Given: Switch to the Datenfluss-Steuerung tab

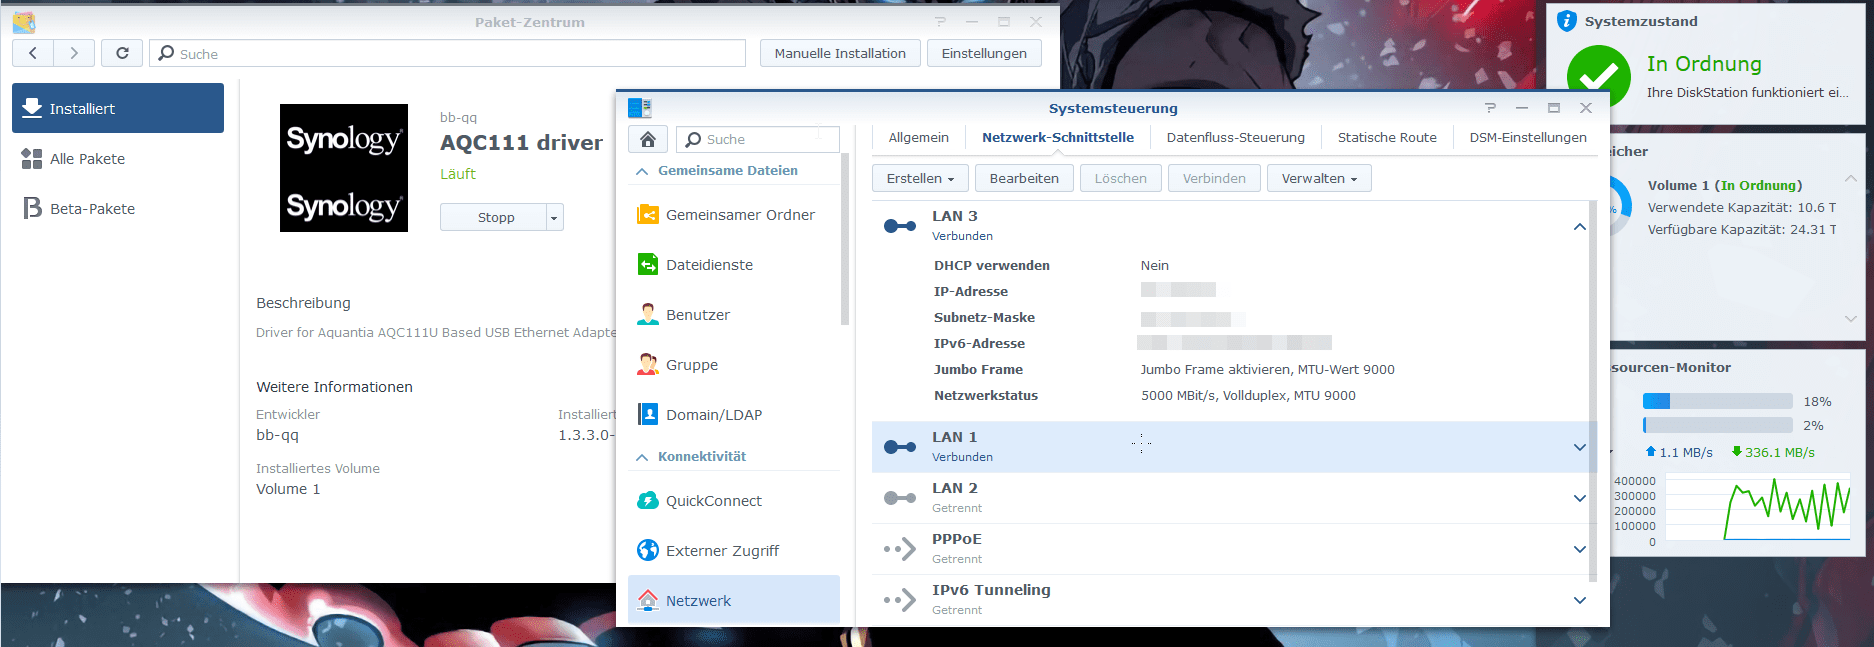Looking at the screenshot, I should (1236, 137).
